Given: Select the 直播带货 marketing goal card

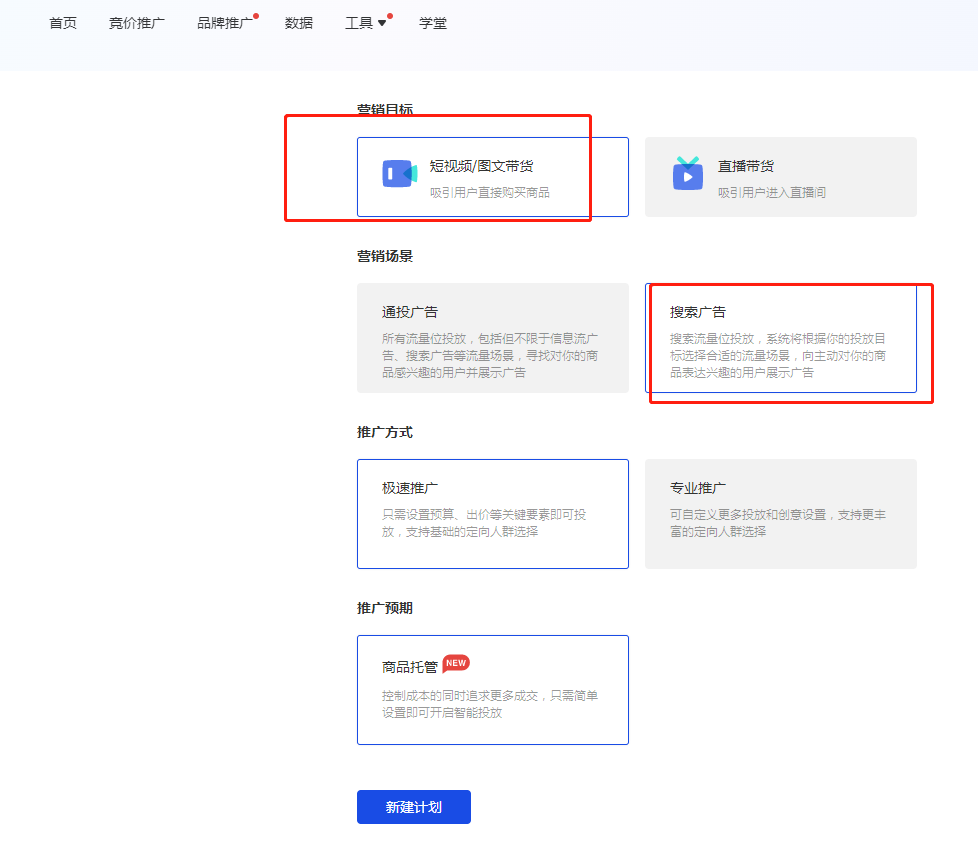Looking at the screenshot, I should [x=781, y=176].
